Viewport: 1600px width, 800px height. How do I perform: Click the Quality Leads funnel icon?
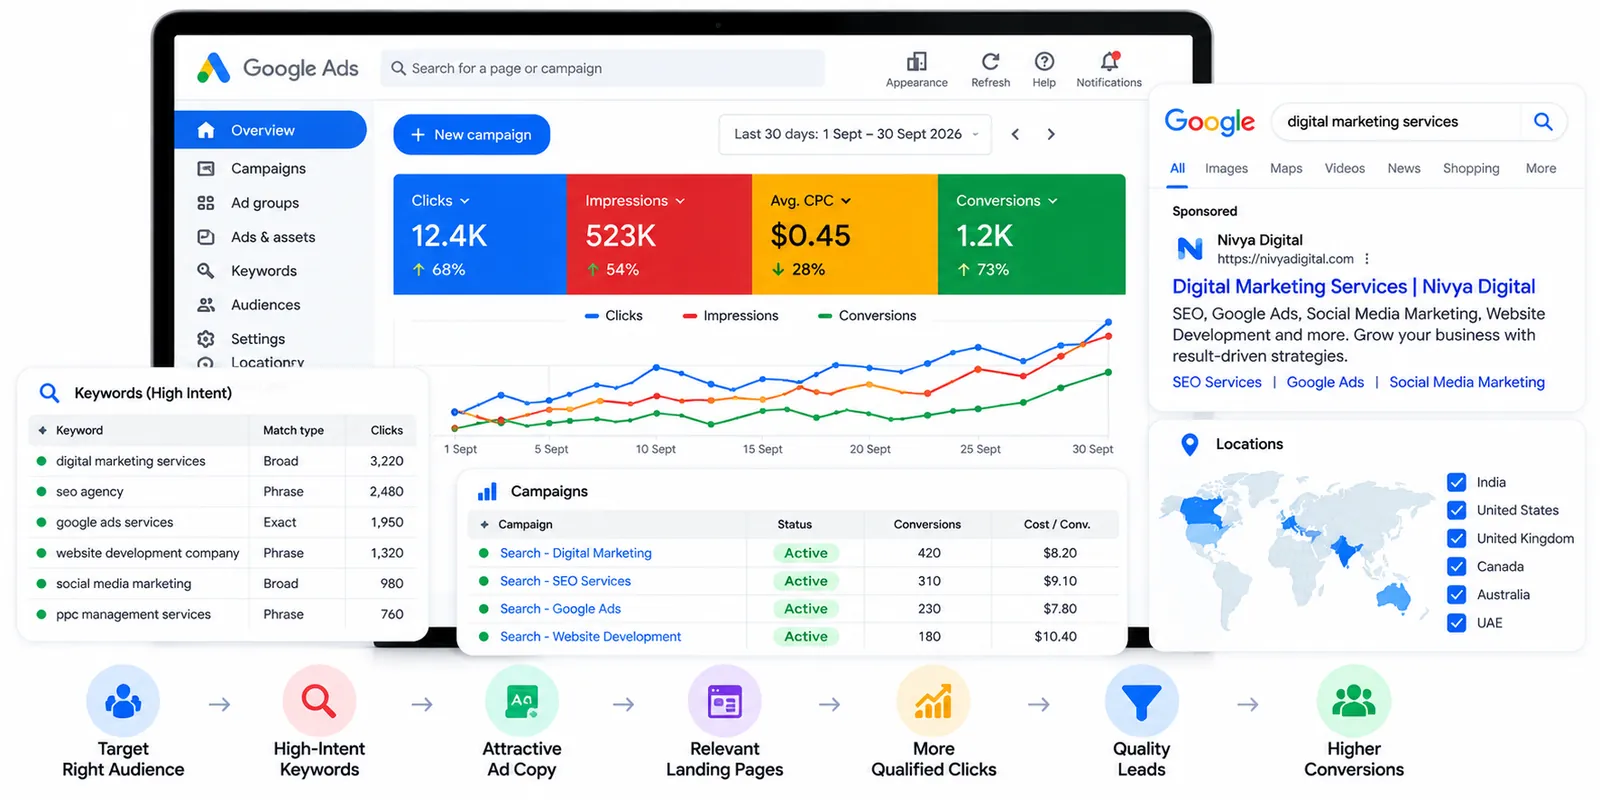(x=1141, y=701)
